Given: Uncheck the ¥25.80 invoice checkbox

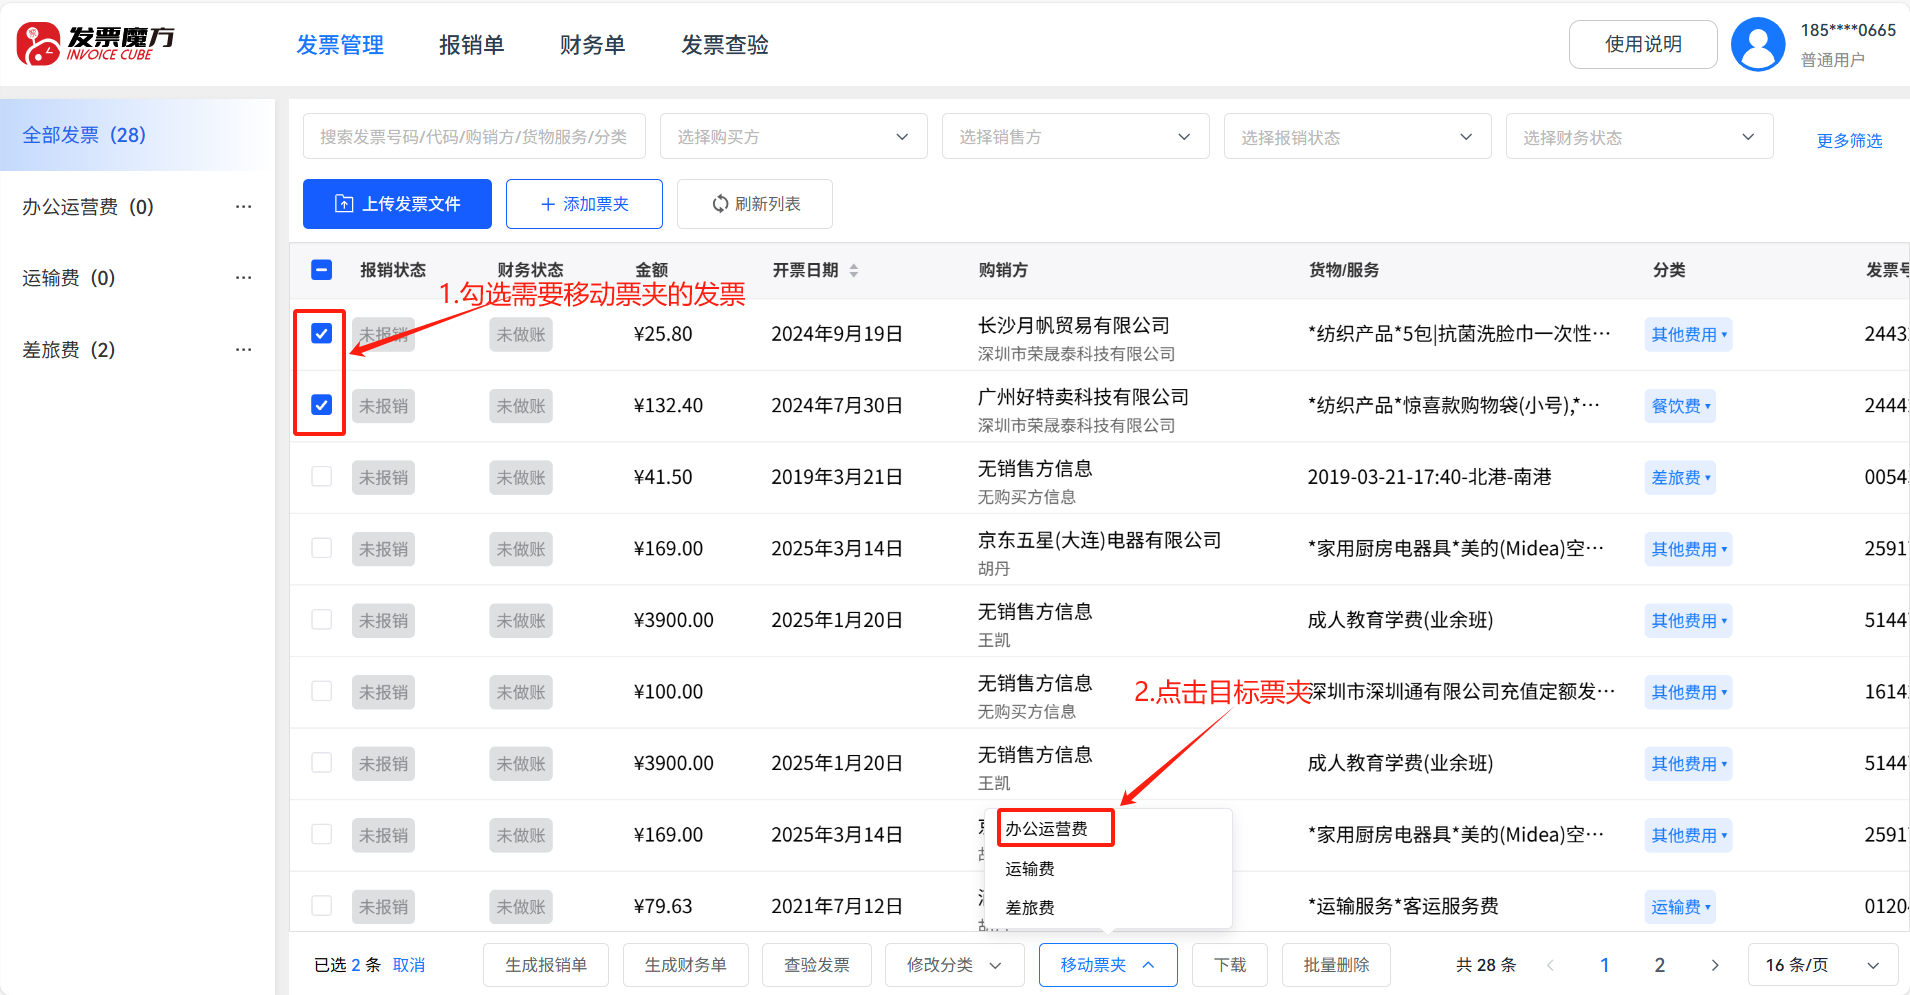Looking at the screenshot, I should click(x=321, y=334).
